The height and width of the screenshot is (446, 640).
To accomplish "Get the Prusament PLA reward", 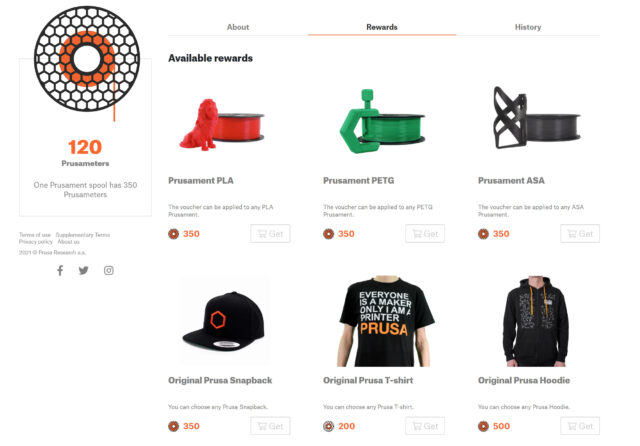I will tap(270, 233).
